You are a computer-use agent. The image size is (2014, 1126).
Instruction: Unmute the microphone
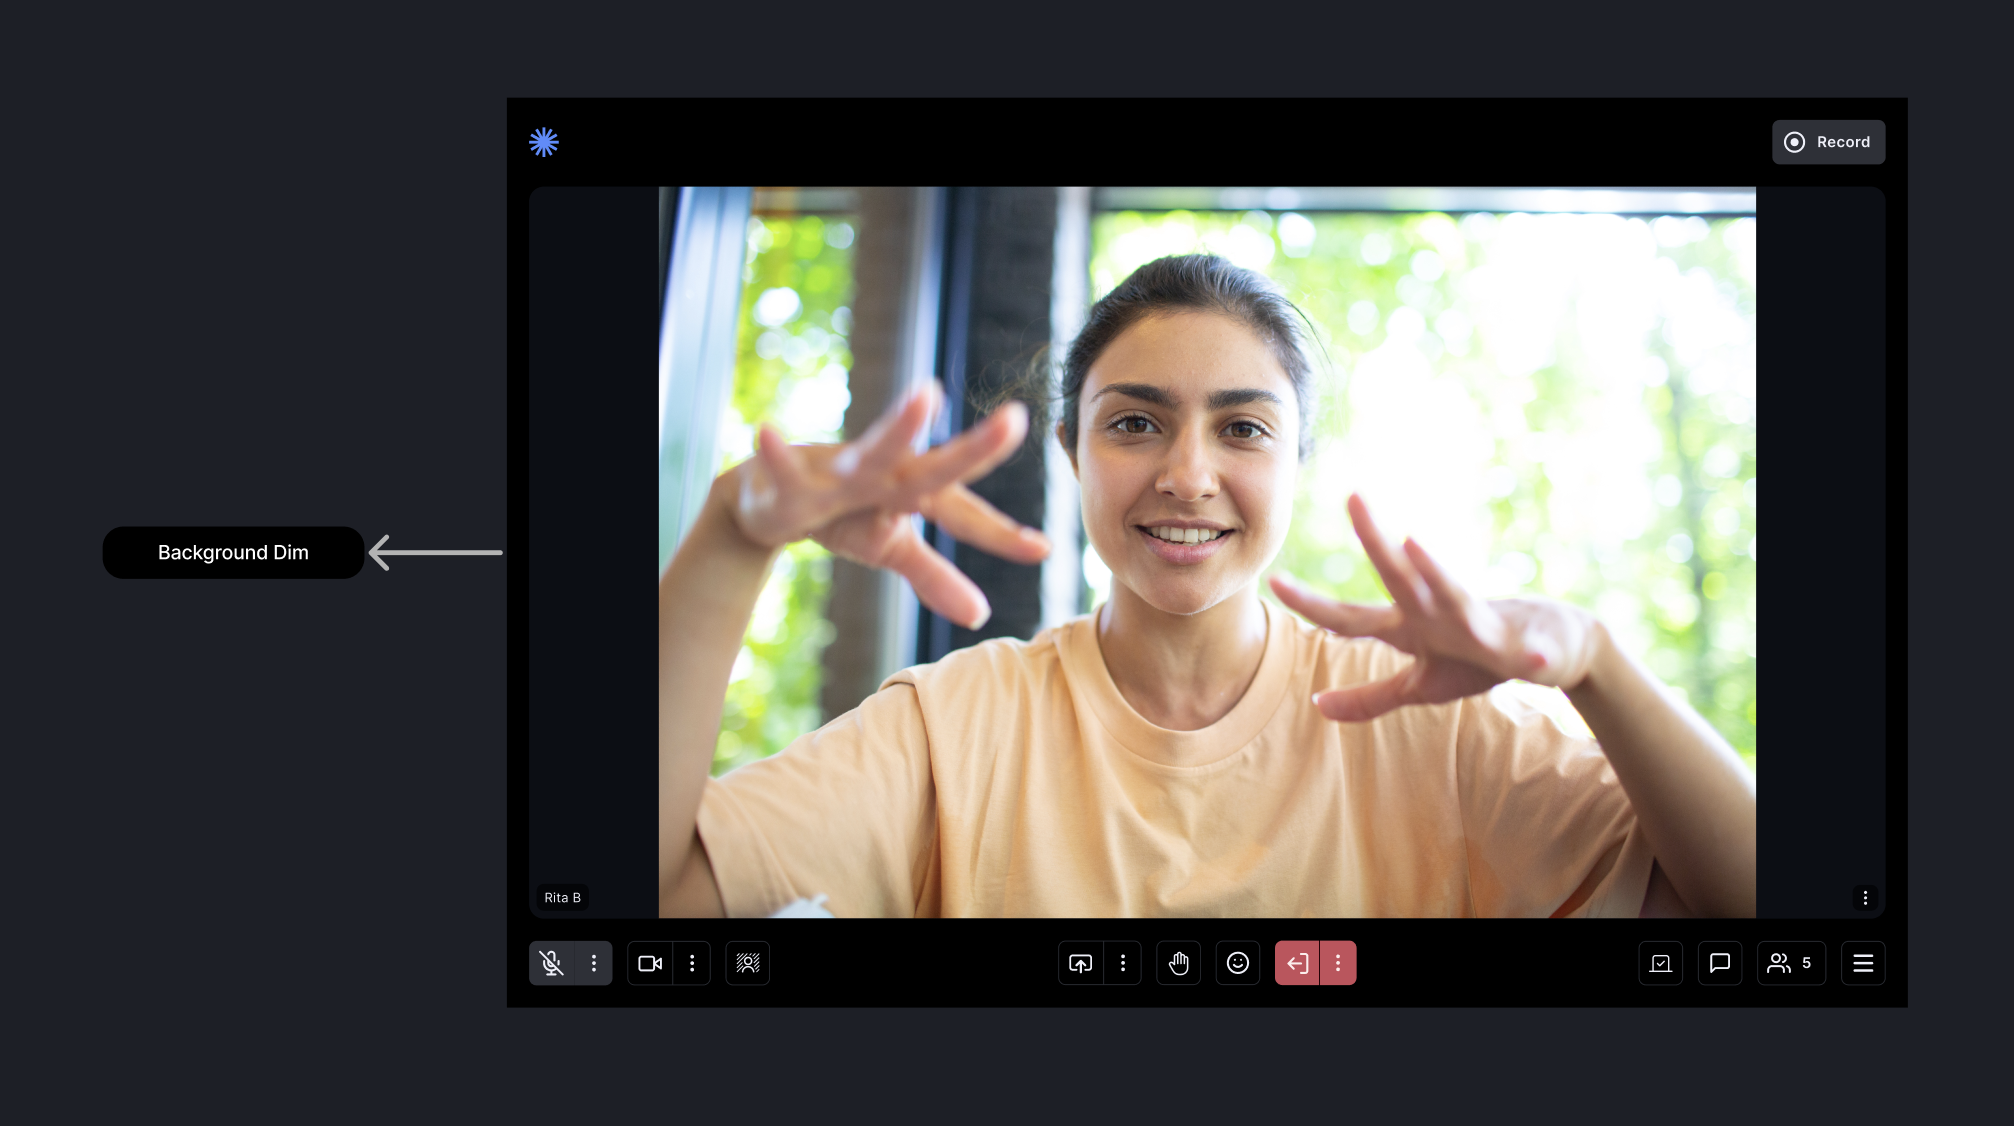coord(551,963)
